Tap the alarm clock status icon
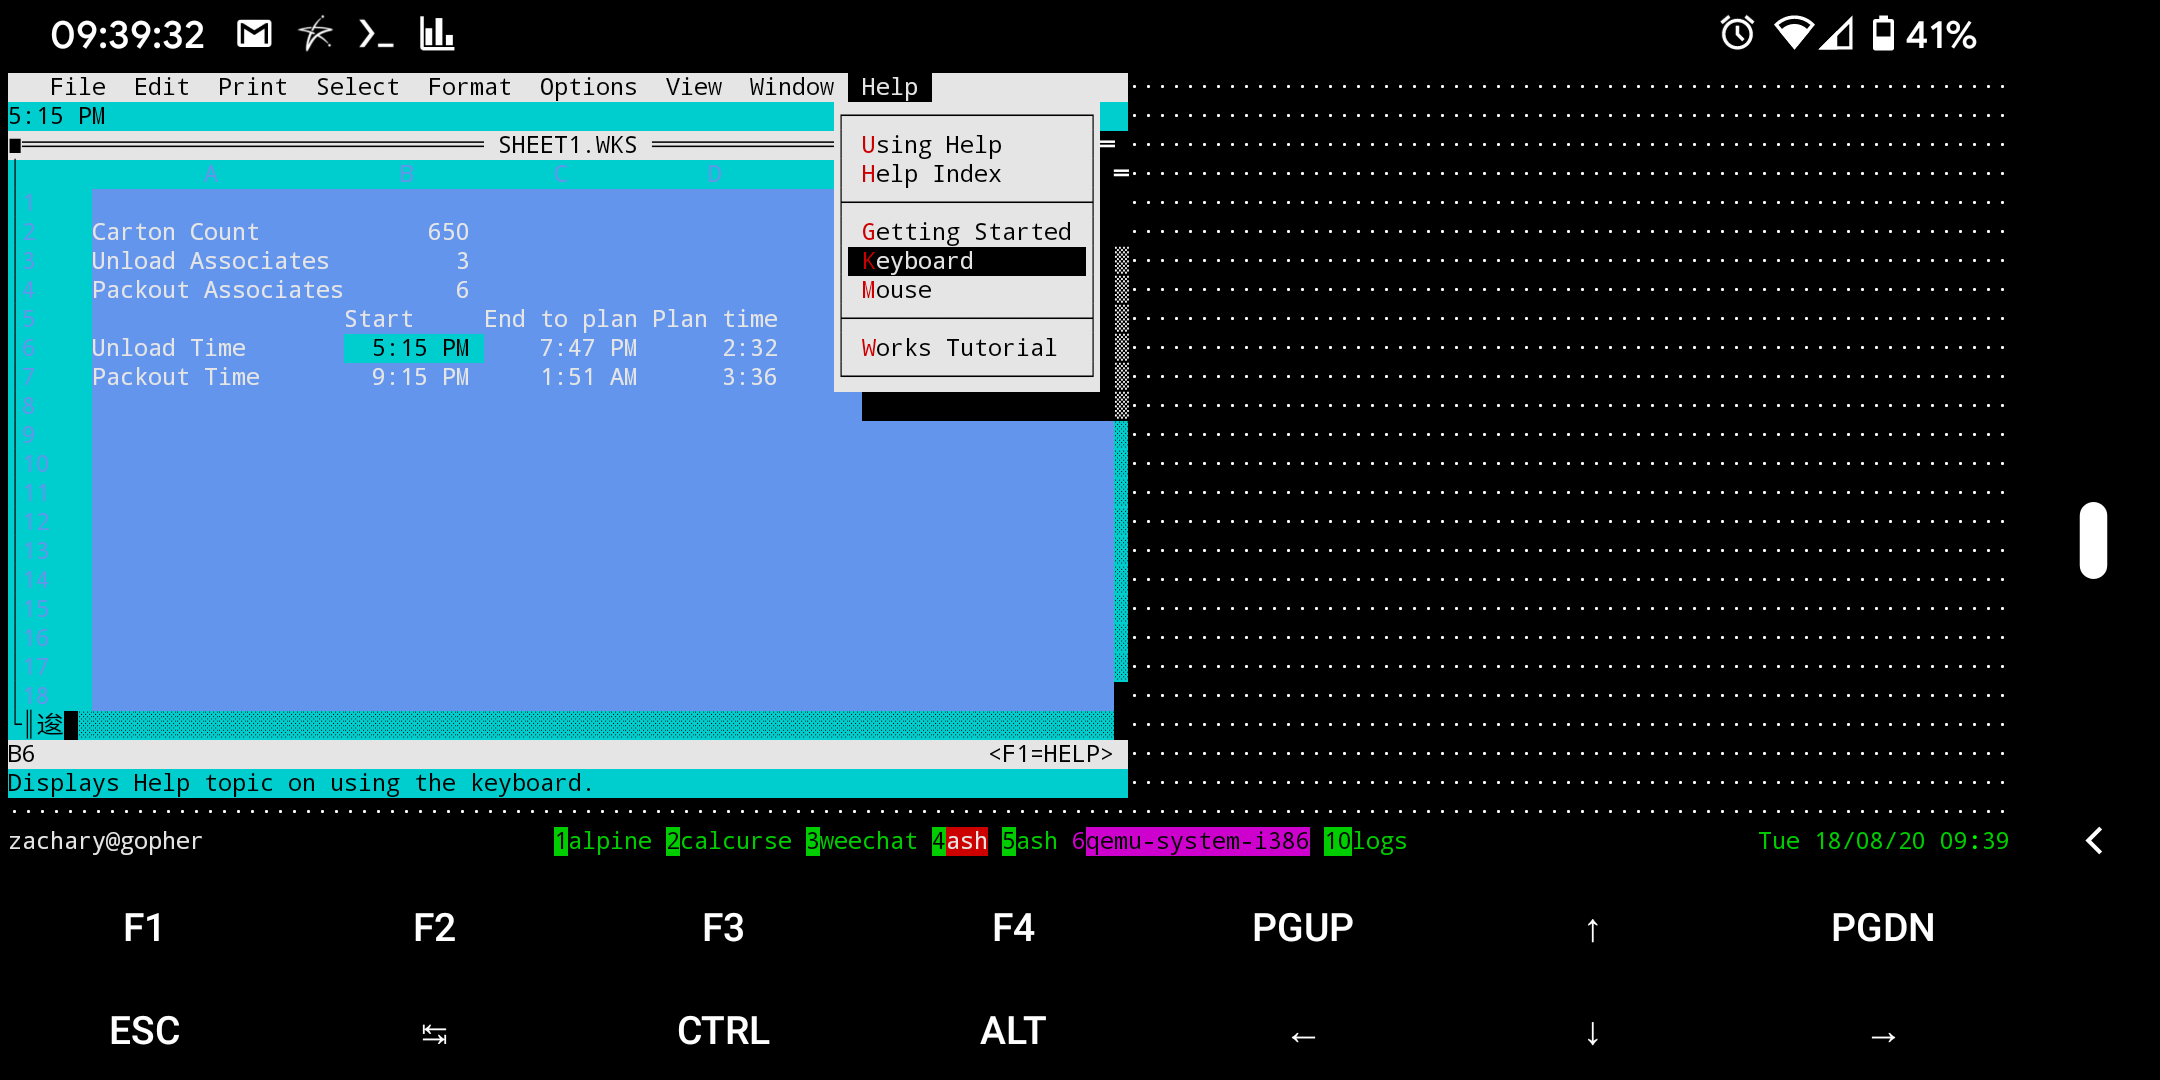This screenshot has height=1080, width=2160. pos(1737,34)
